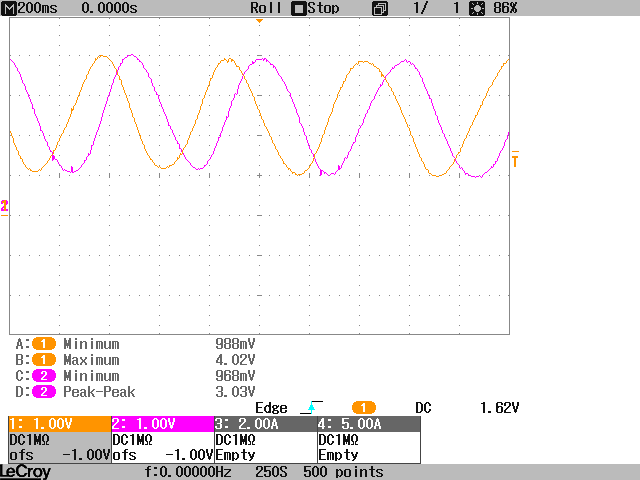Select the 500 points readout
The width and height of the screenshot is (640, 480).
343,472
